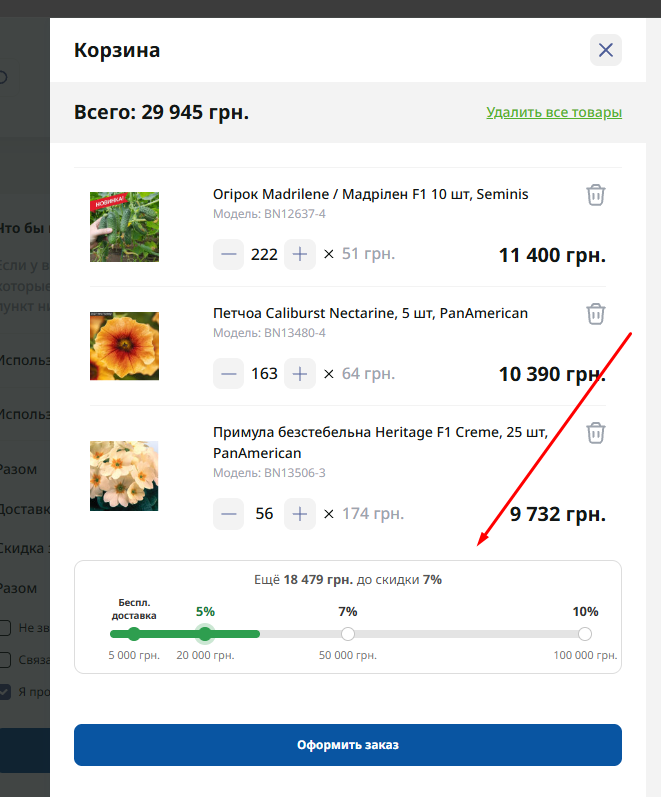Screen dimensions: 661x797
Task: Click model text BN12637-4
Action: pos(294,214)
